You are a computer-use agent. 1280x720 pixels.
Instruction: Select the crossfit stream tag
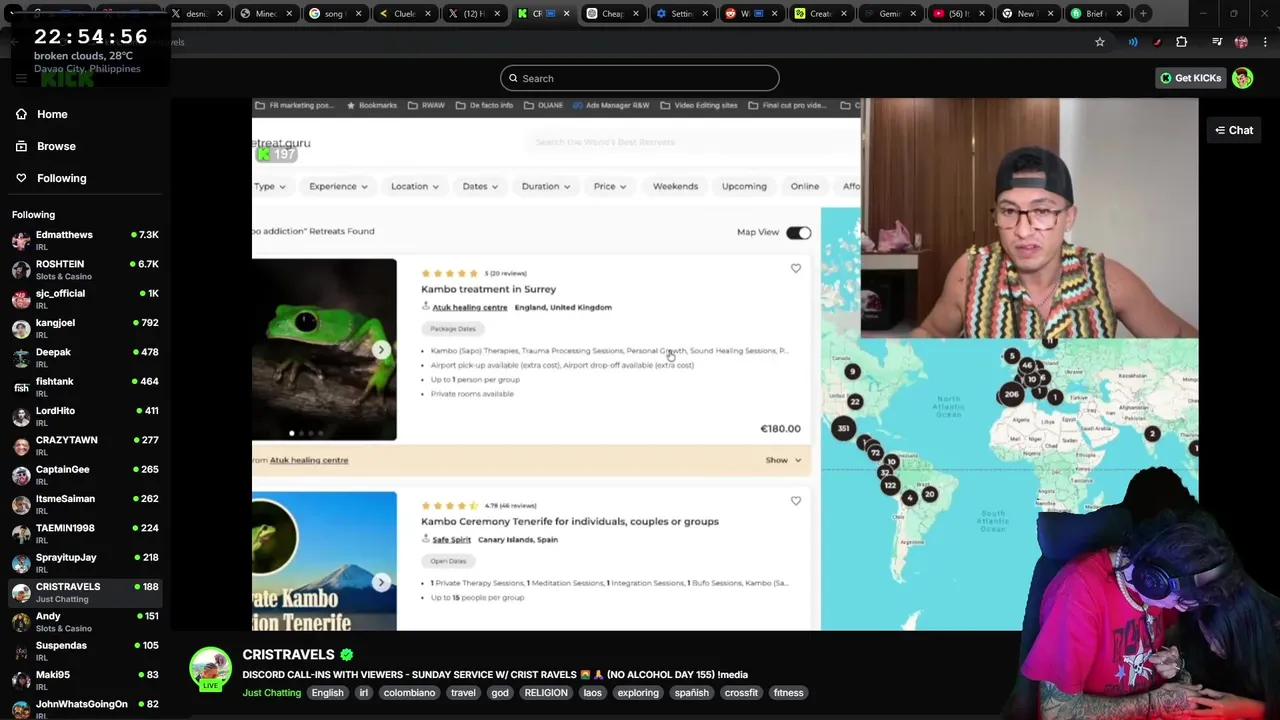[x=741, y=692]
